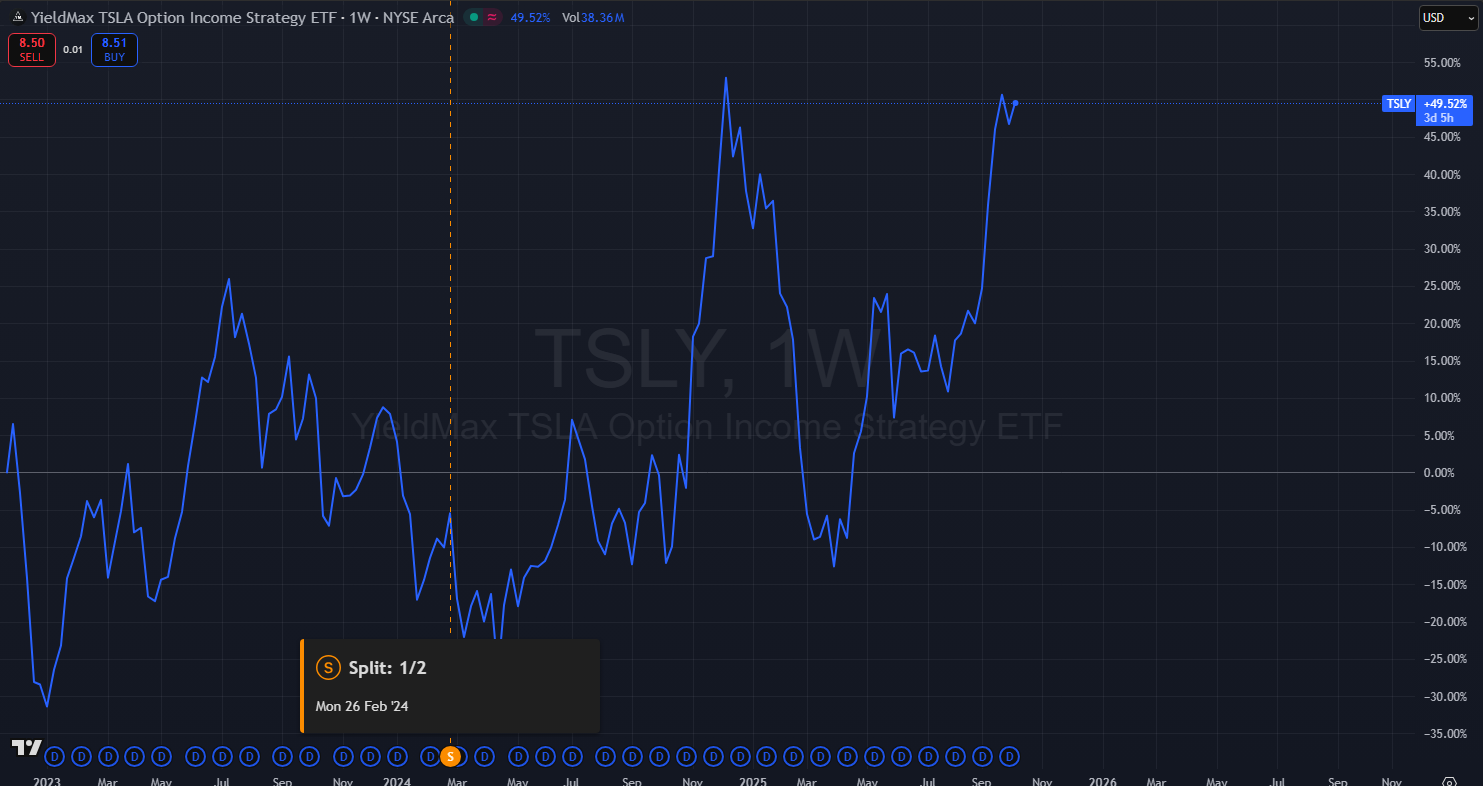Click the TSLY symbol logo icon
This screenshot has width=1483, height=786.
coord(17,17)
